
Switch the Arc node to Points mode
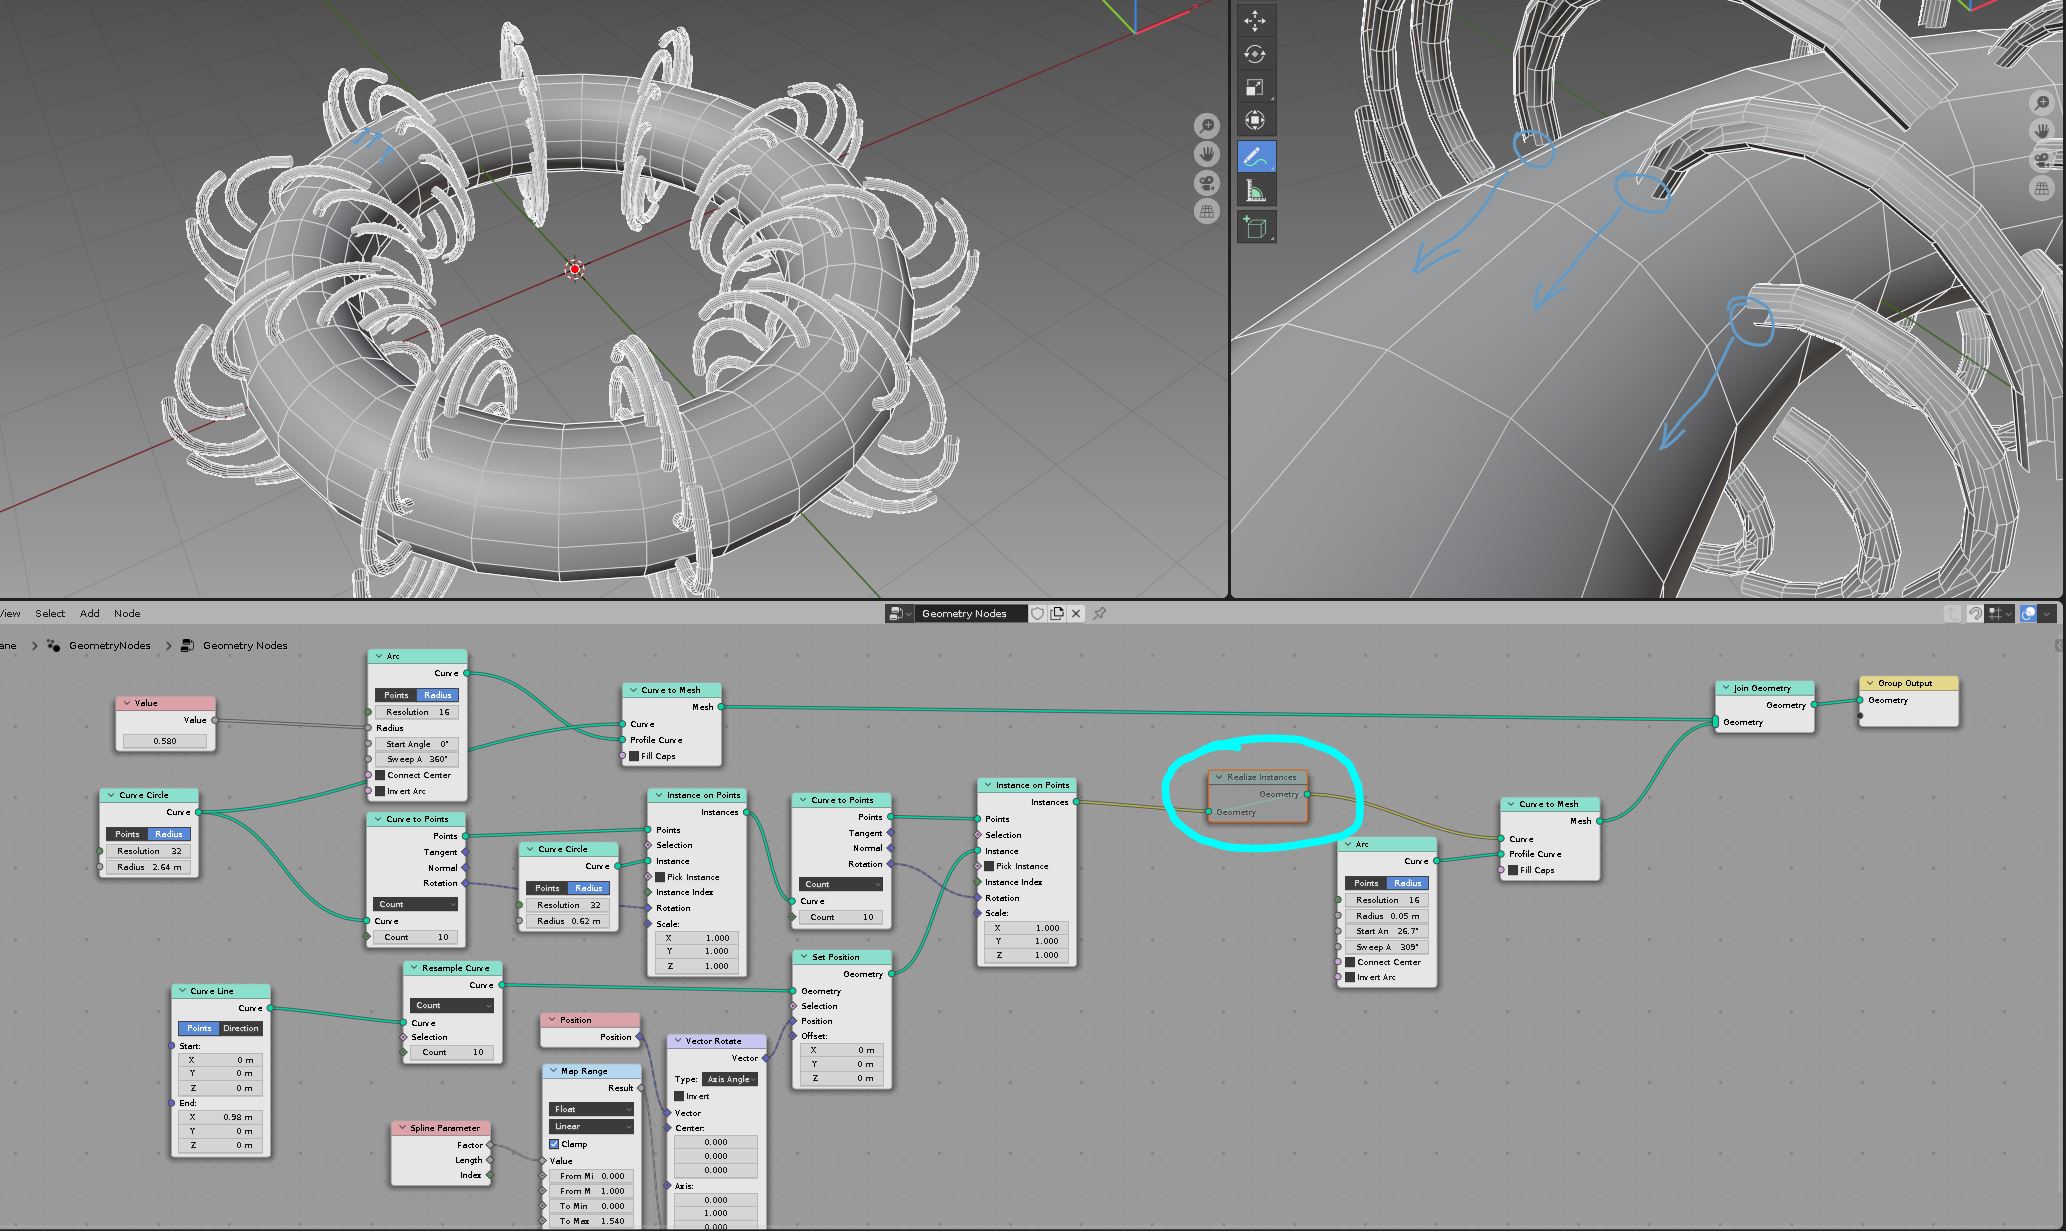397,694
